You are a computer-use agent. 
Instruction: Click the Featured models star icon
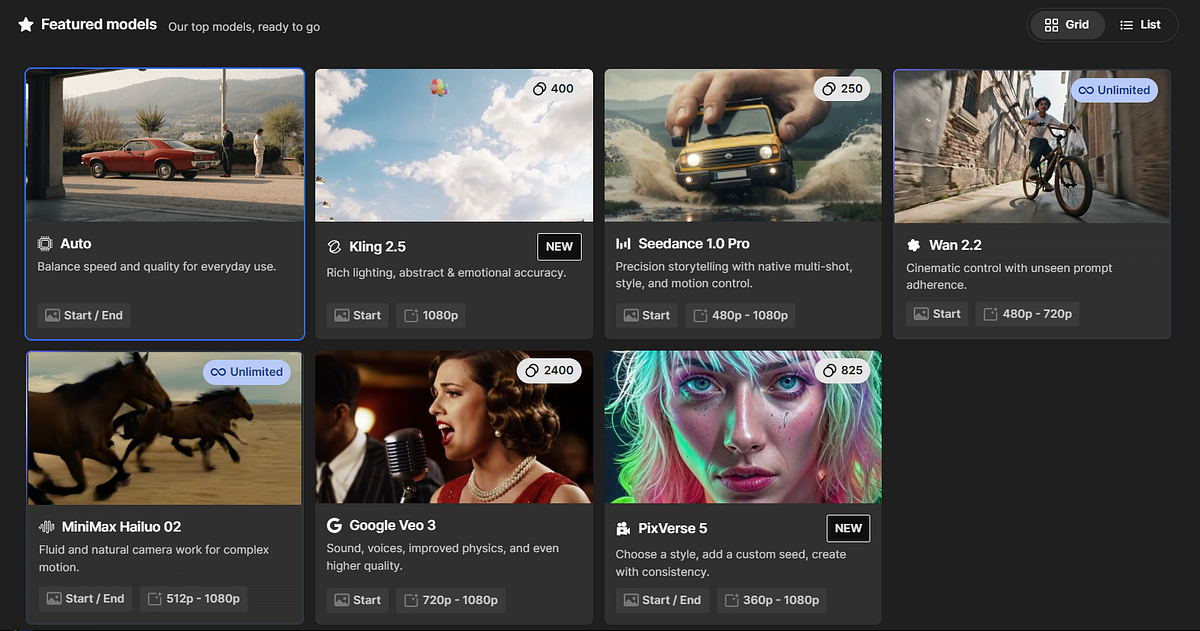click(26, 25)
